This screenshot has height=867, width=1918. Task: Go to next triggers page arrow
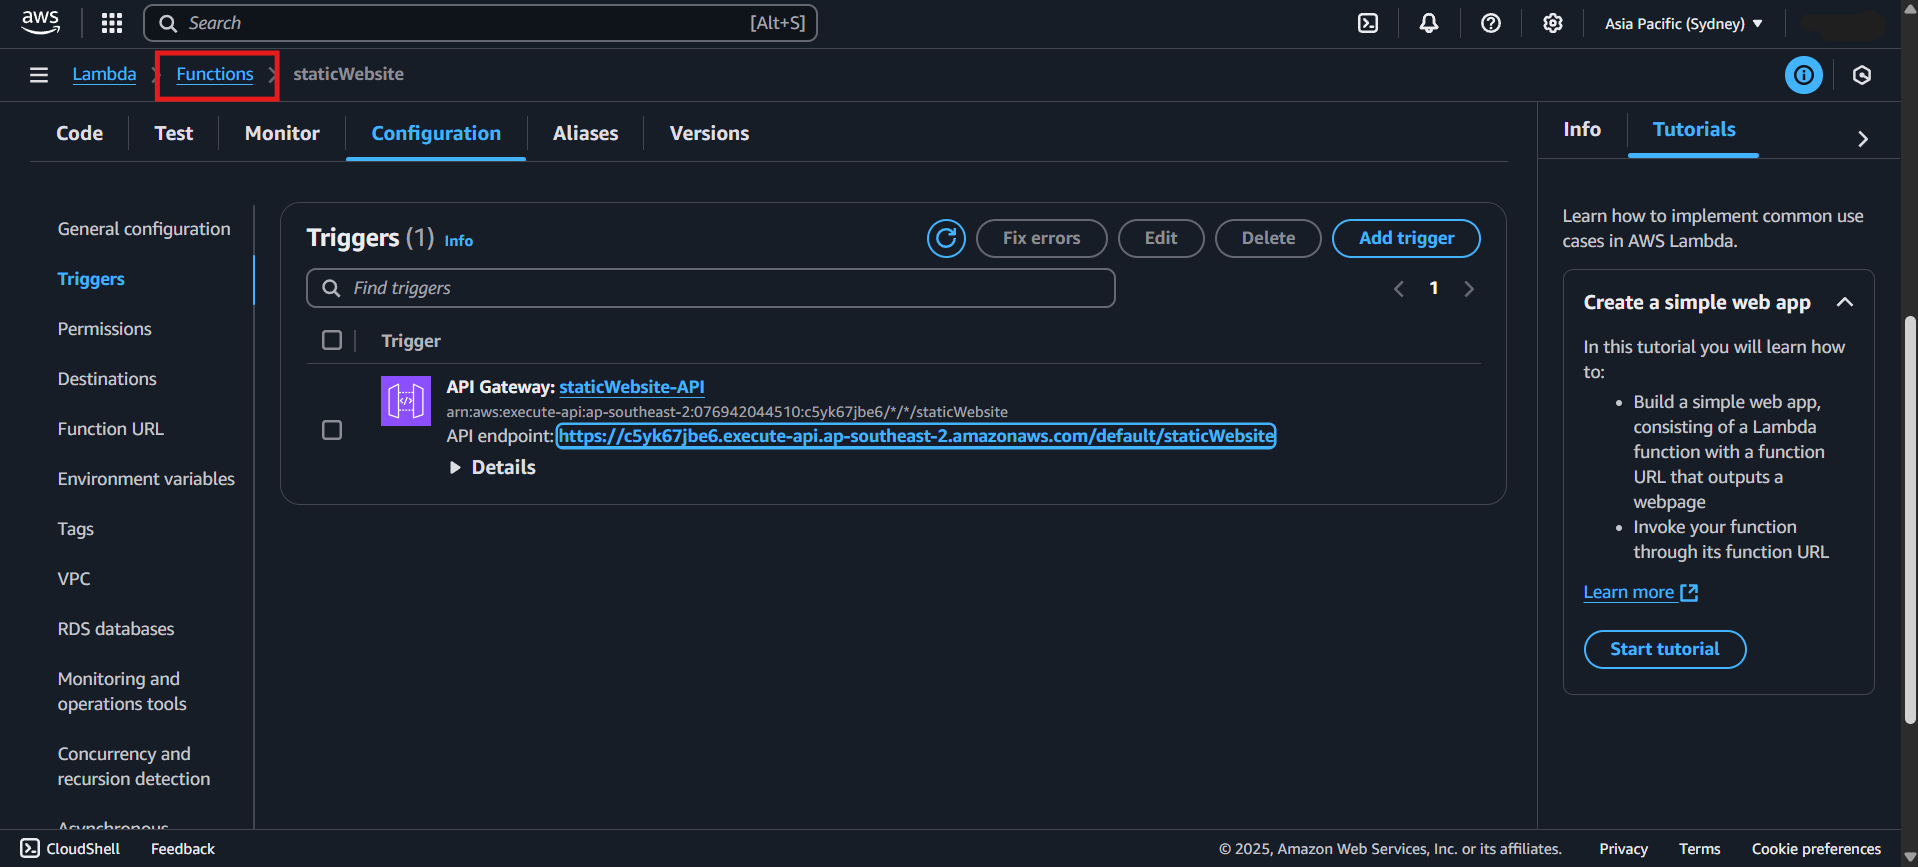tap(1469, 289)
